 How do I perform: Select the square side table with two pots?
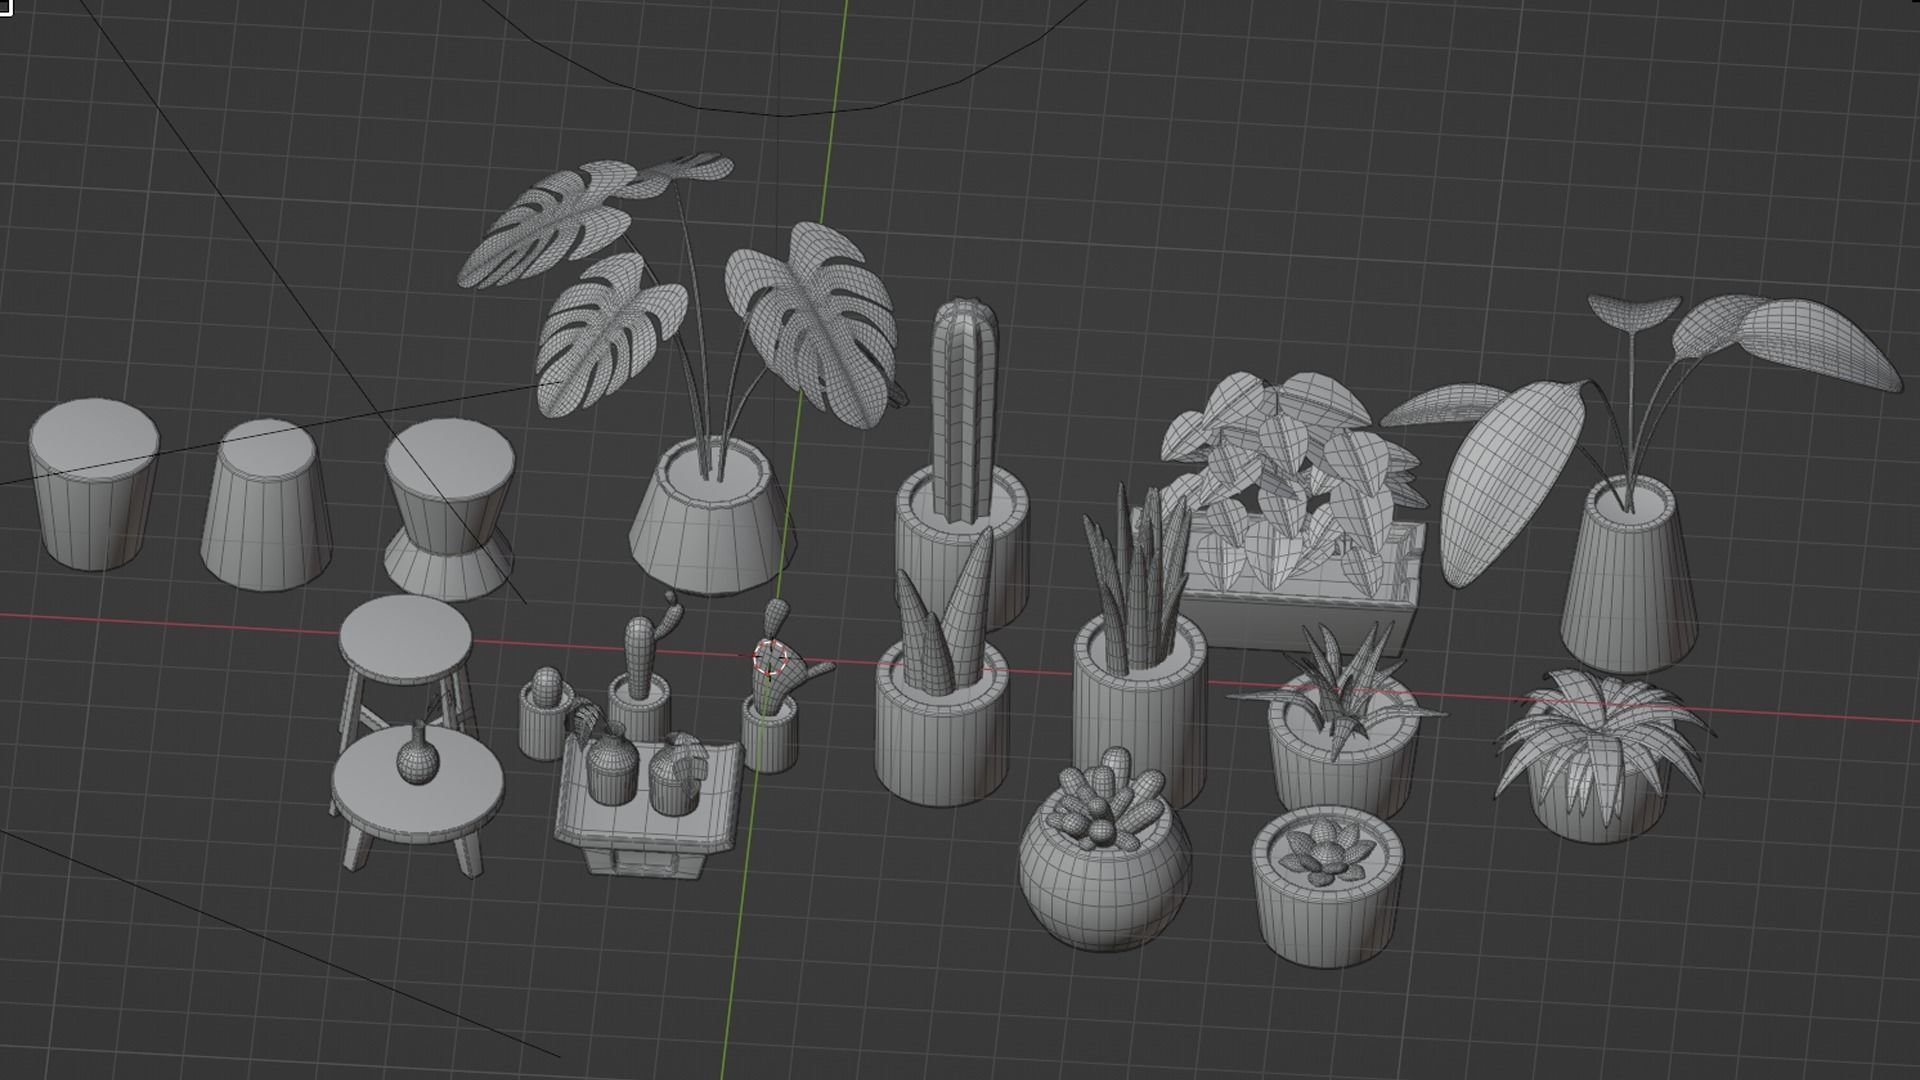pos(649,820)
